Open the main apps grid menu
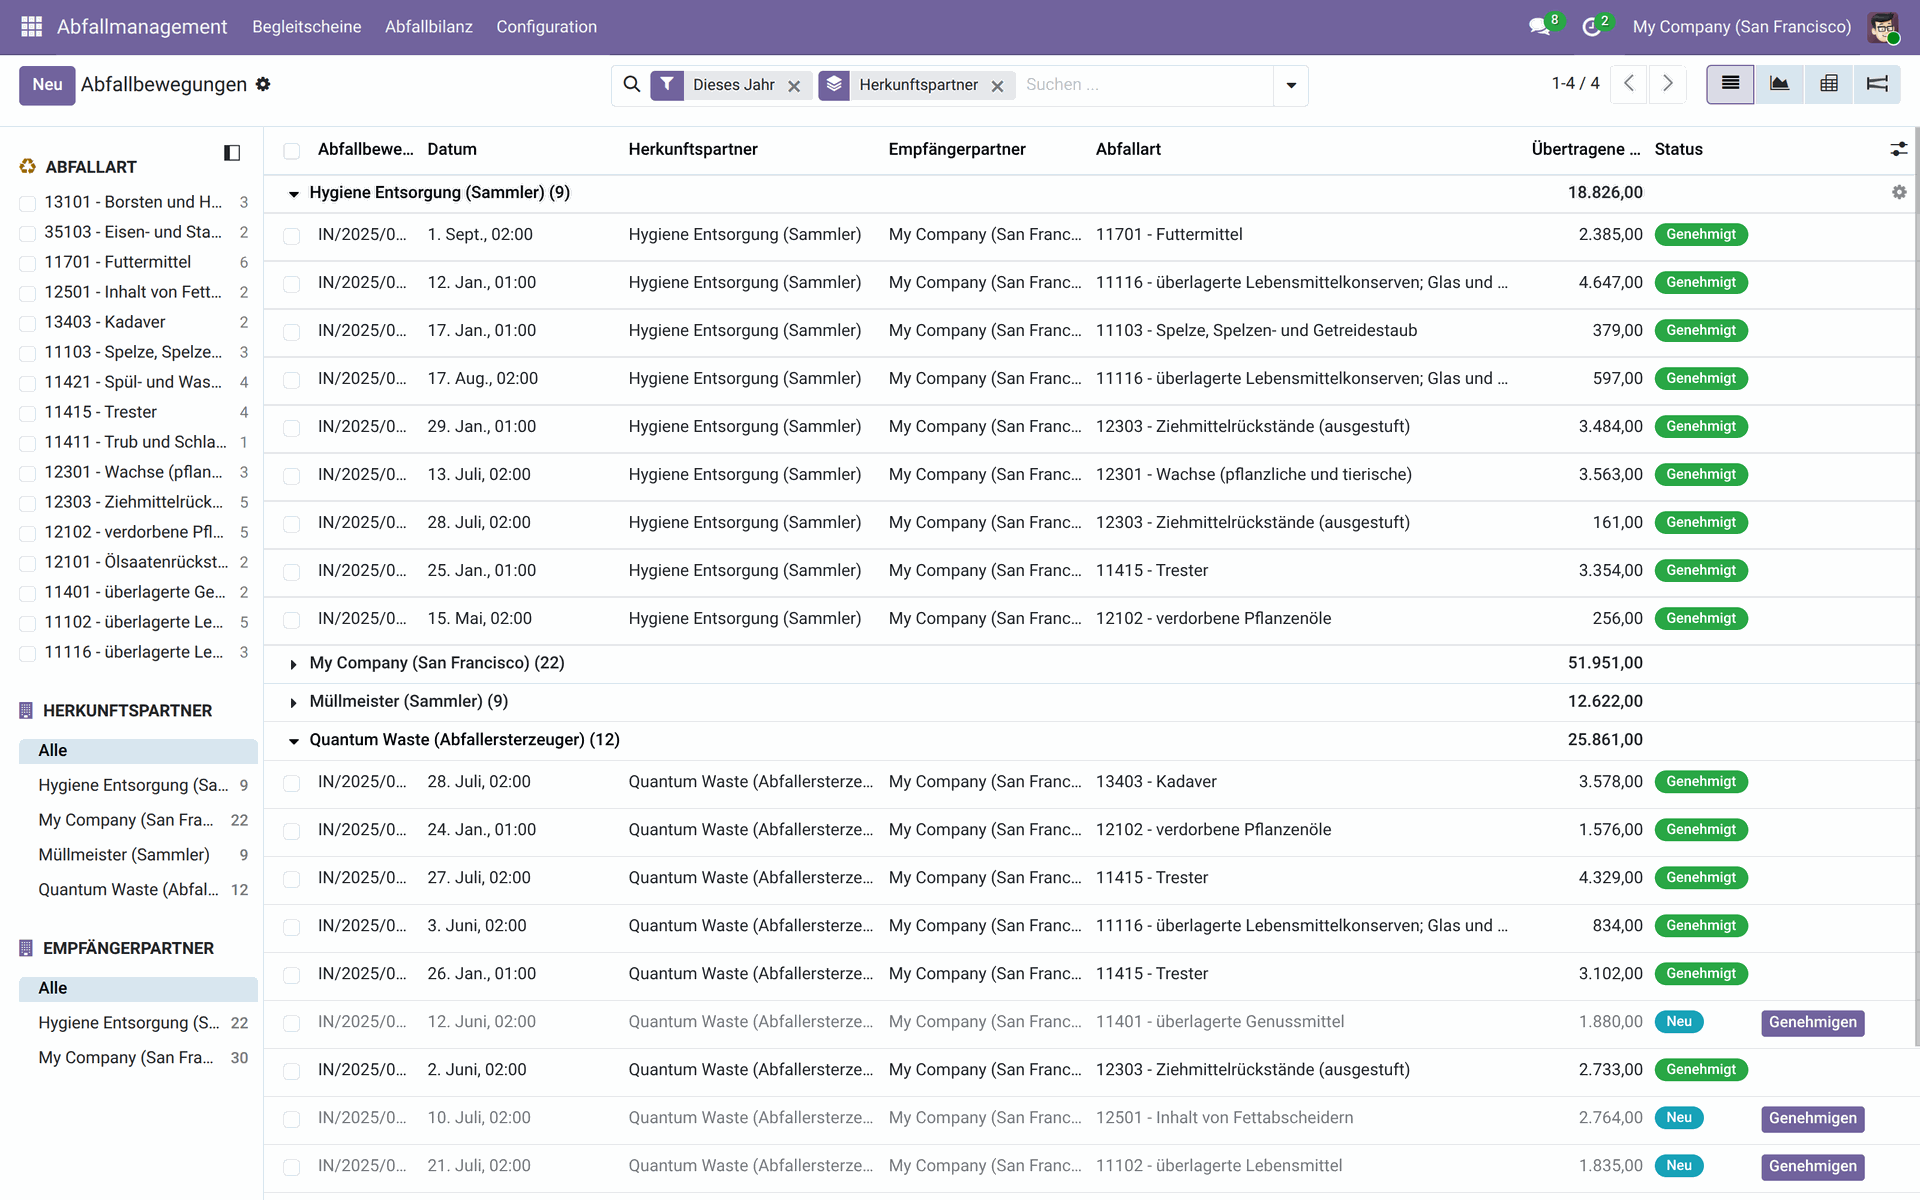This screenshot has height=1200, width=1920. (x=31, y=27)
